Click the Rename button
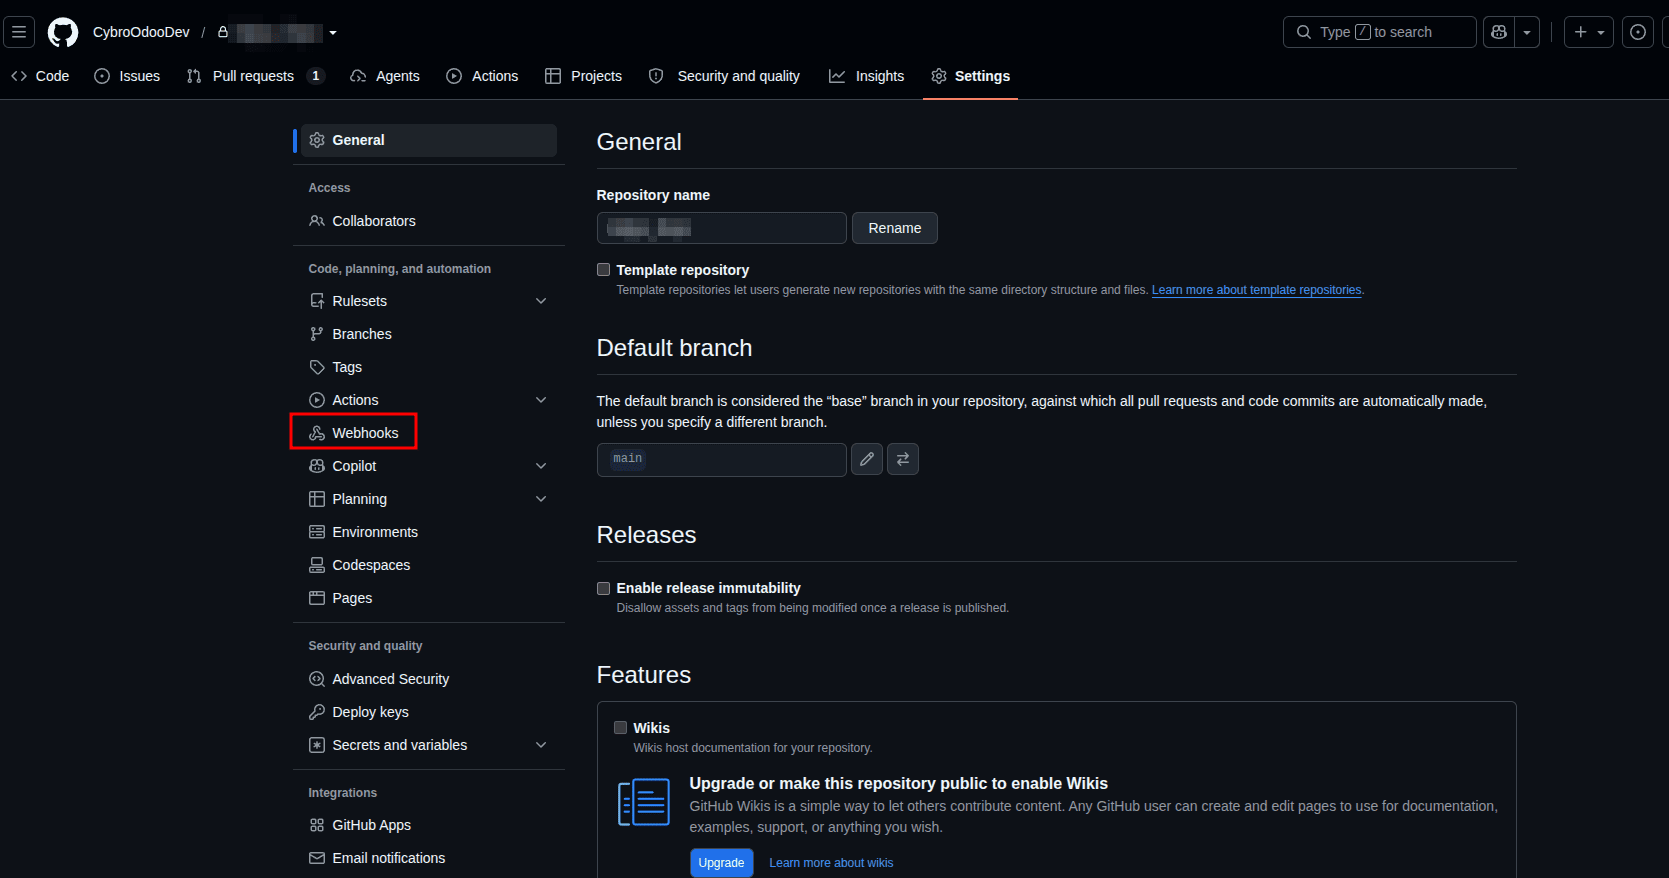This screenshot has height=878, width=1669. pyautogui.click(x=895, y=228)
